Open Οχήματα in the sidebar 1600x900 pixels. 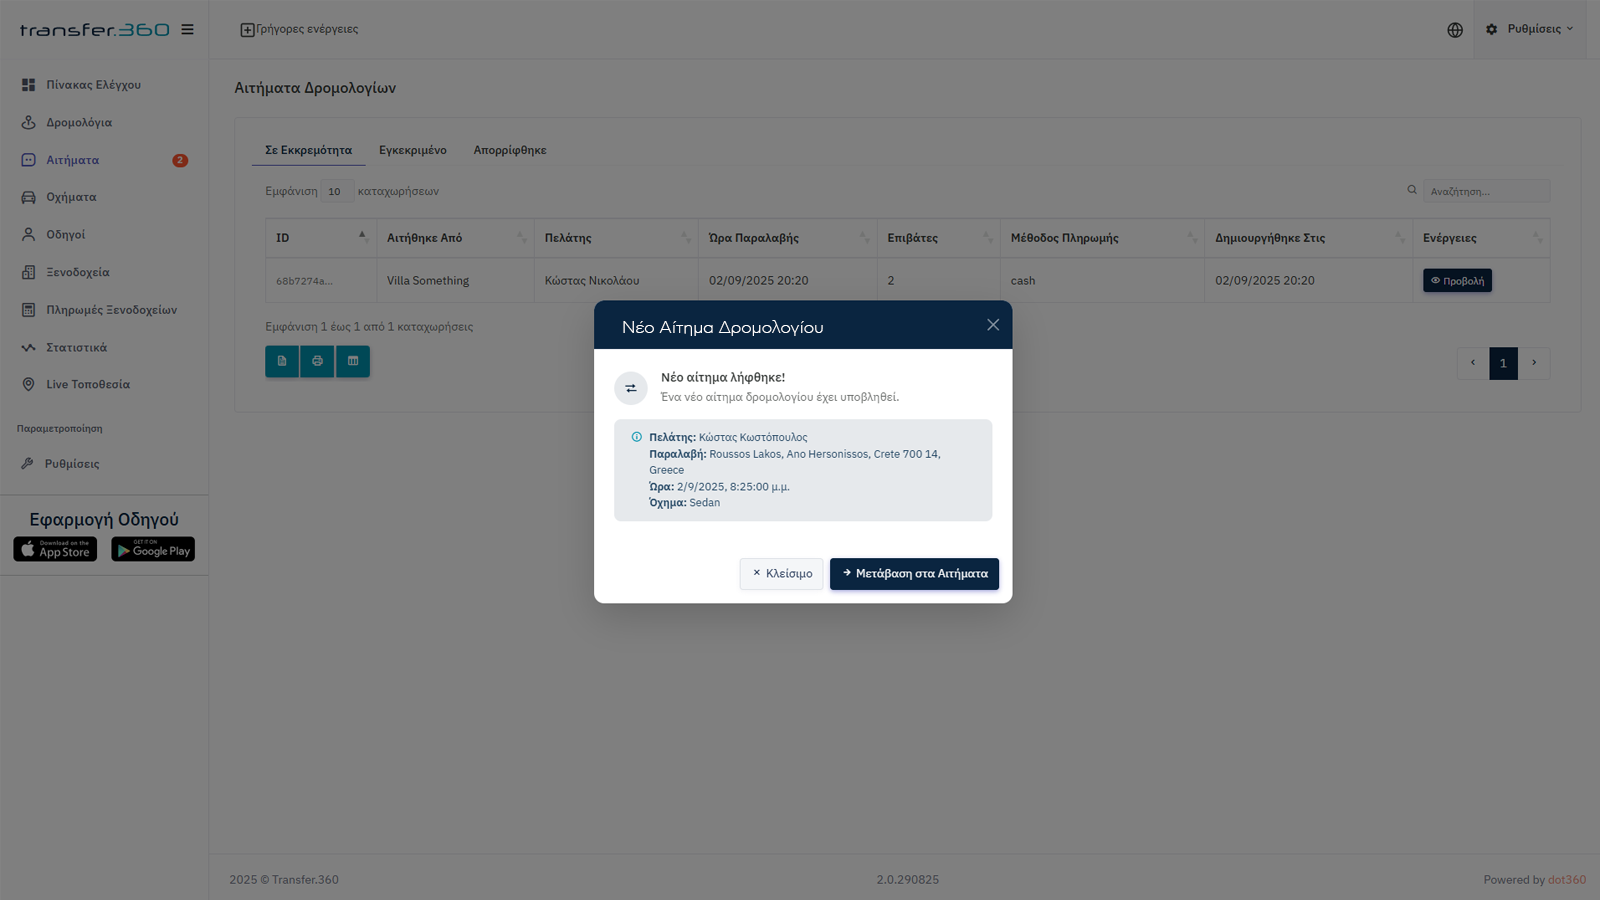pos(71,197)
